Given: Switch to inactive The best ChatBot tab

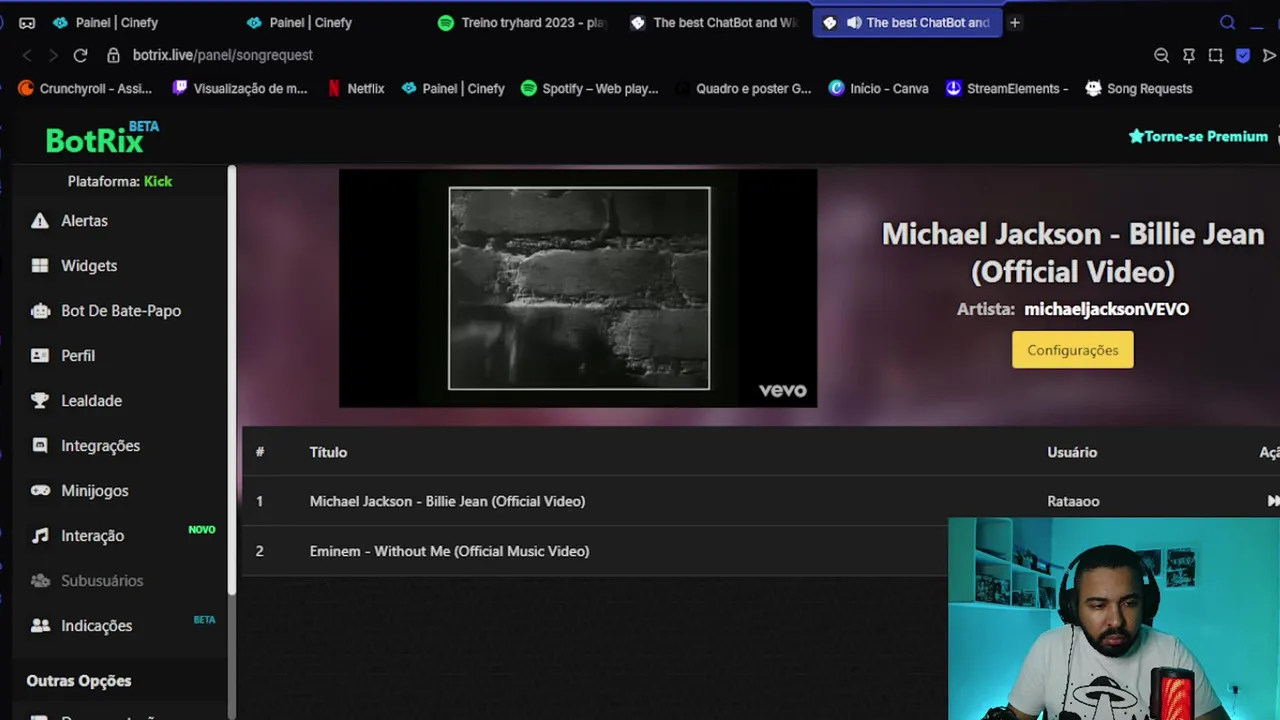Looking at the screenshot, I should pos(714,22).
